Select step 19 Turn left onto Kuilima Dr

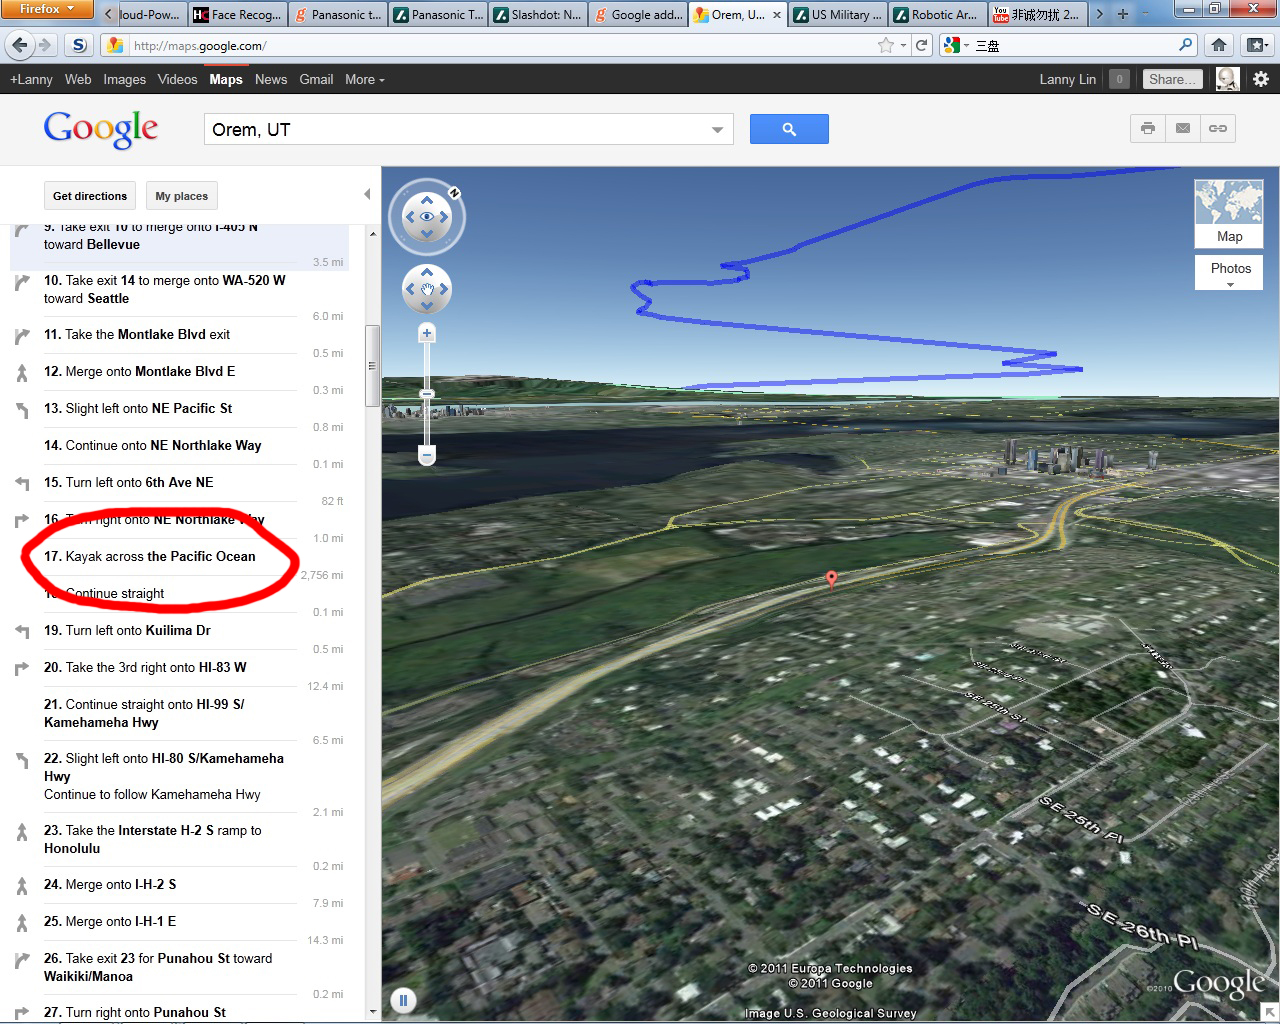[x=127, y=631]
